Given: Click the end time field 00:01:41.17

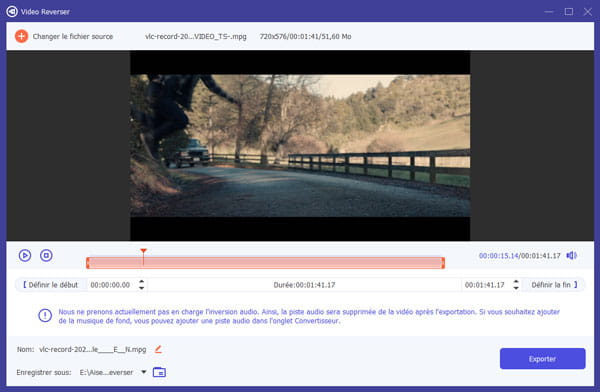Looking at the screenshot, I should click(484, 285).
